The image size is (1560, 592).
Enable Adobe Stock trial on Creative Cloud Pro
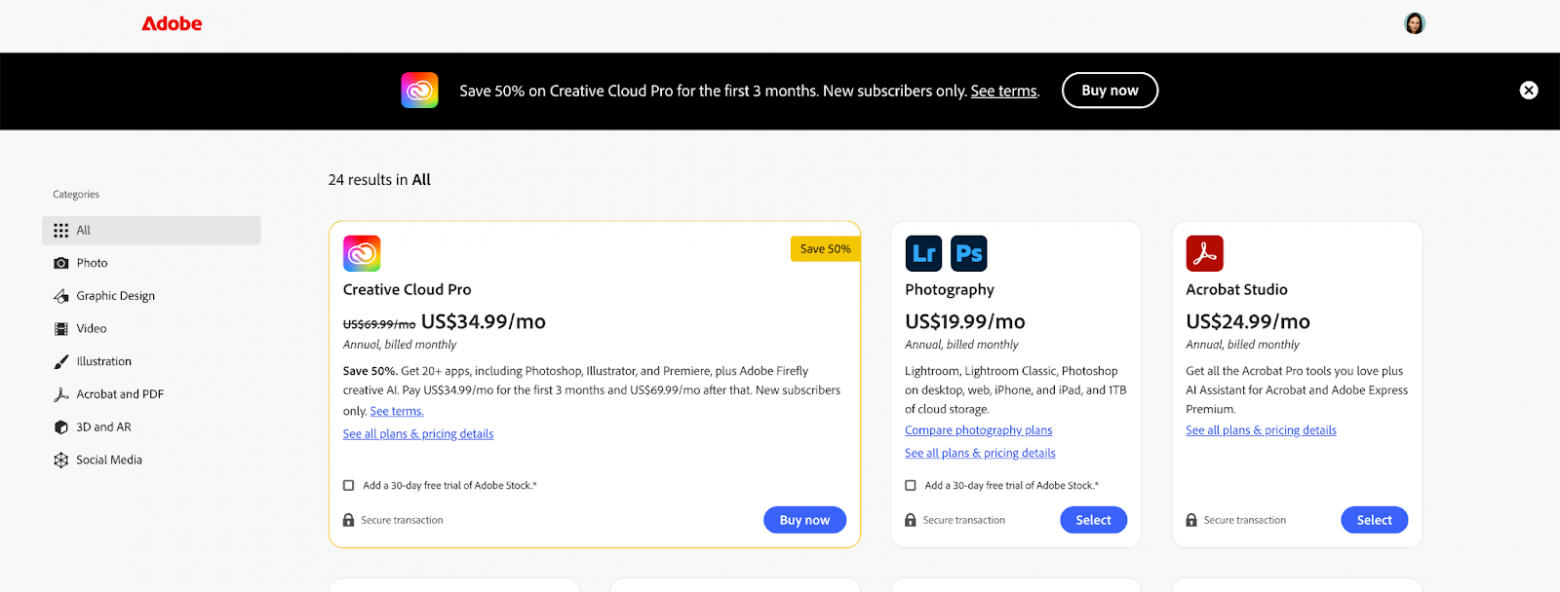(x=348, y=485)
